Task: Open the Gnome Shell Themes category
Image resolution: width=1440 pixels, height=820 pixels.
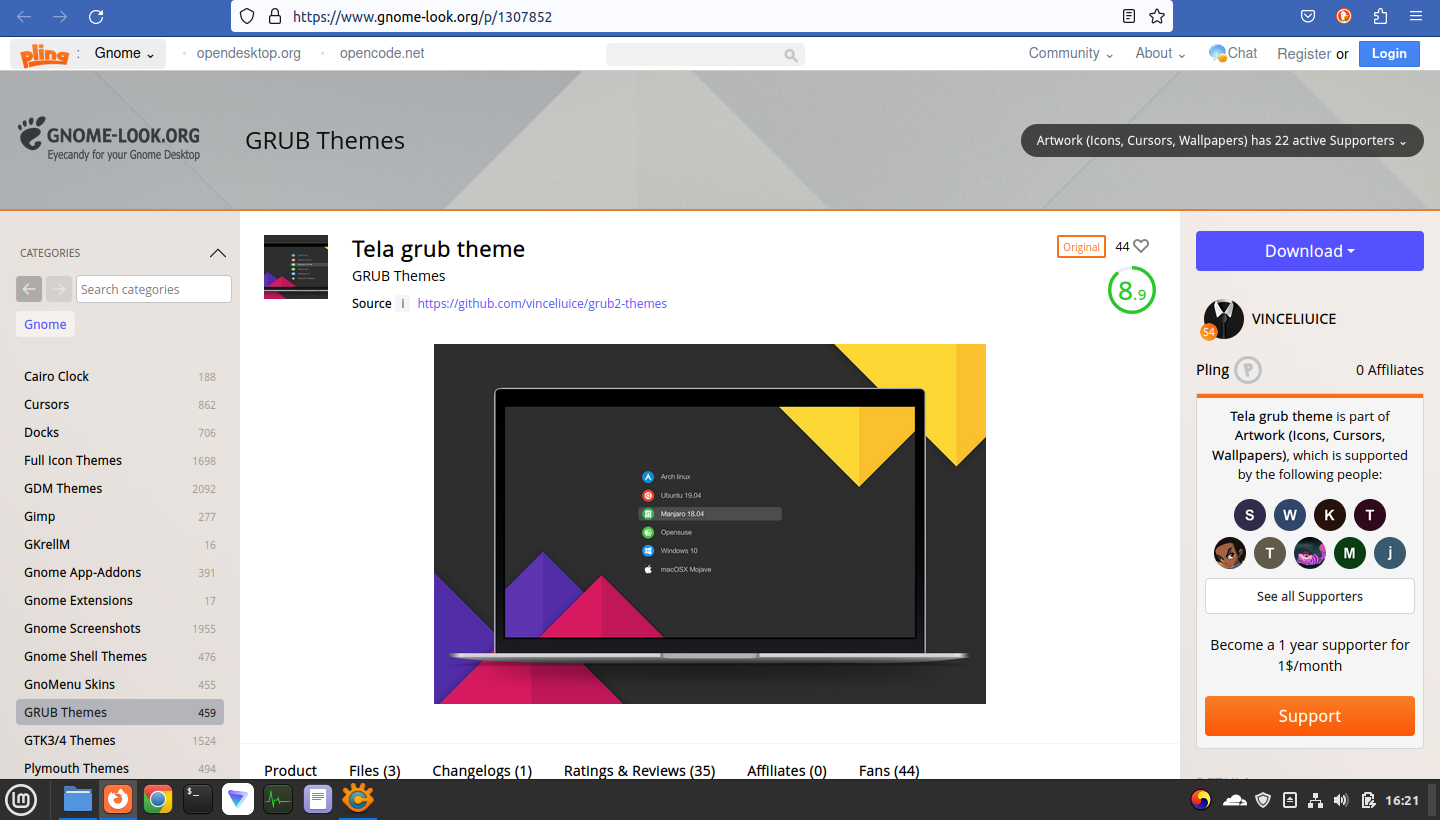Action: 120,656
